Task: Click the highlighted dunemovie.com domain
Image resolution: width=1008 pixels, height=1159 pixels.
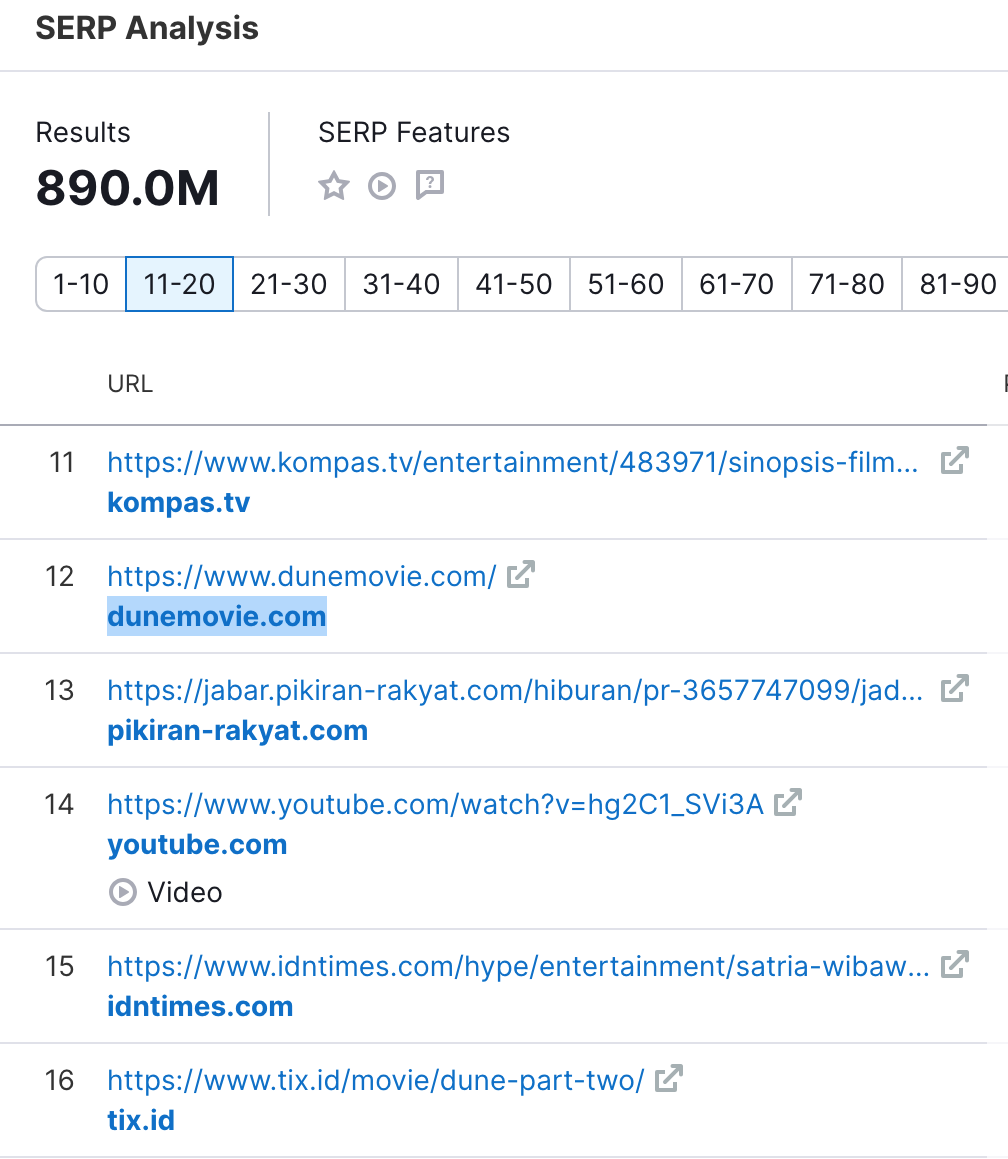Action: point(217,616)
